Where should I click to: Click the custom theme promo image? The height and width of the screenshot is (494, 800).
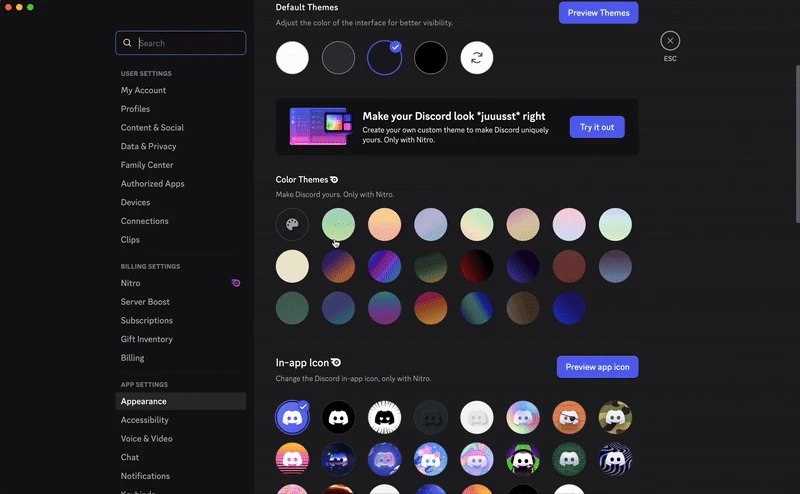coord(321,127)
